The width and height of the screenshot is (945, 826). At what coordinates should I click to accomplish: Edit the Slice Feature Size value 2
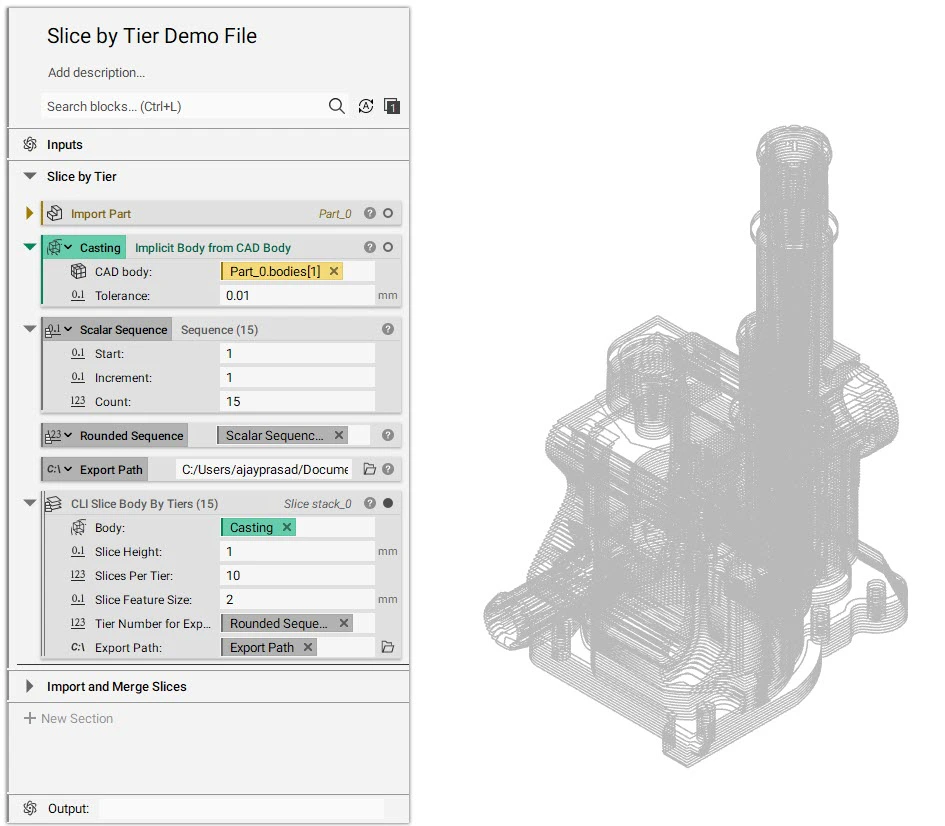(297, 599)
